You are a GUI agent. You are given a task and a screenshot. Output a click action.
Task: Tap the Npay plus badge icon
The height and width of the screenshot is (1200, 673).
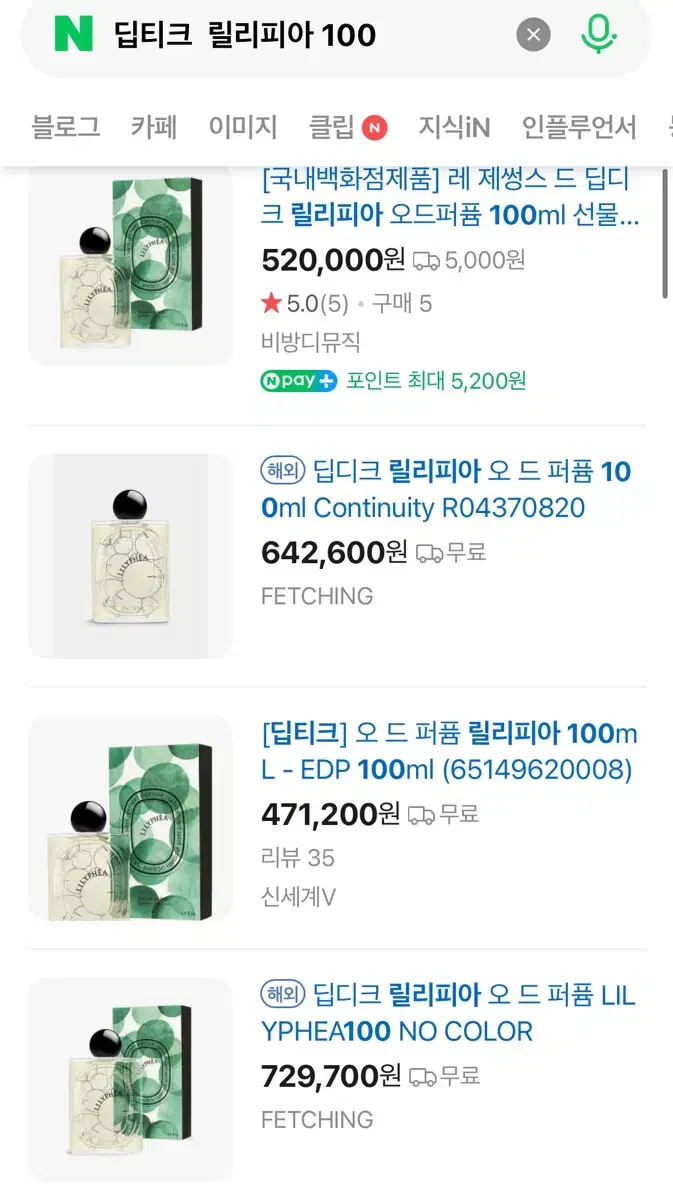tap(299, 381)
